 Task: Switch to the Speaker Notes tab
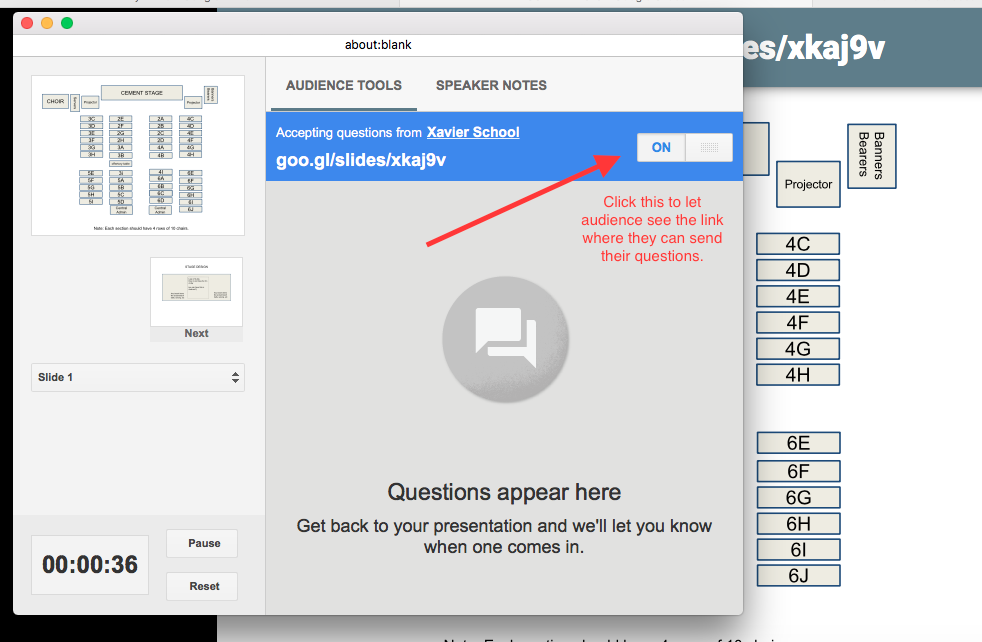[x=491, y=86]
